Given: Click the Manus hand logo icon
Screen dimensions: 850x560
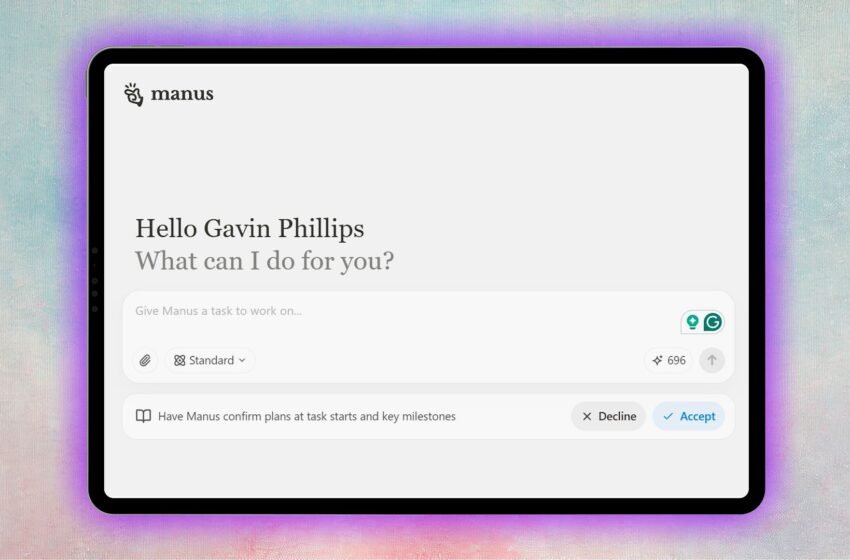Looking at the screenshot, I should 133,94.
